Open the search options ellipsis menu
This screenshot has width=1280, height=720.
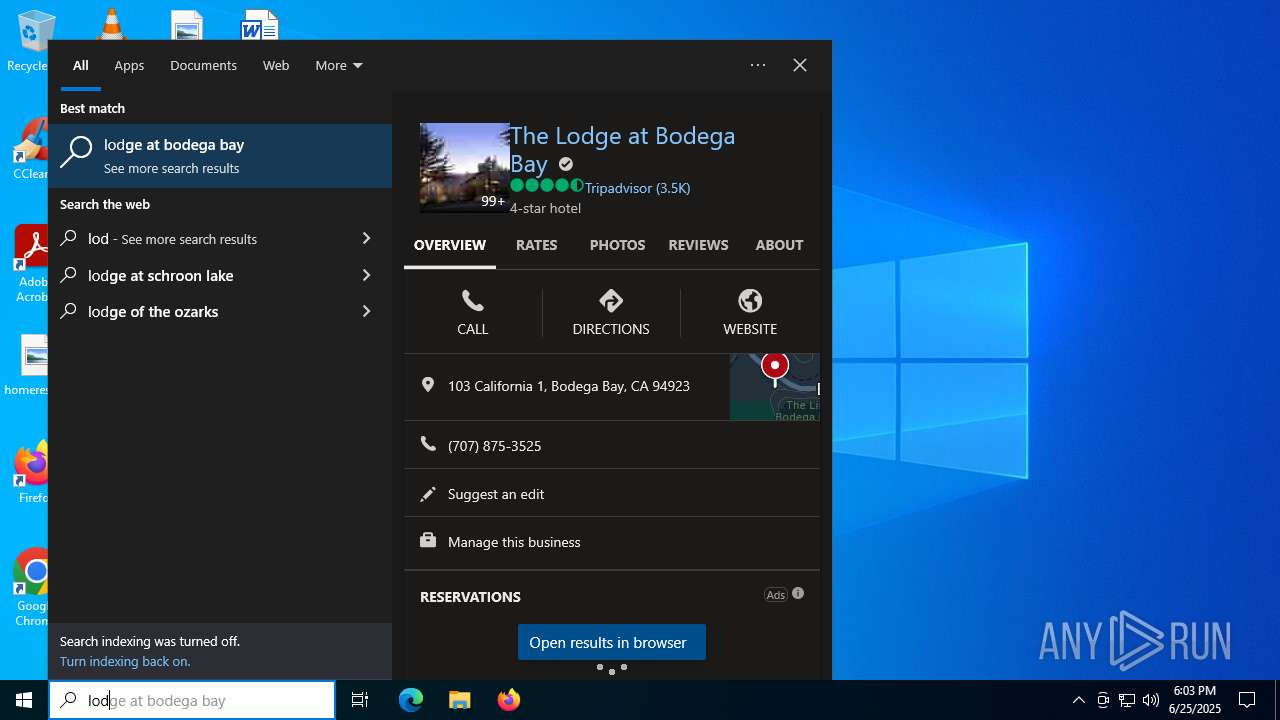click(758, 65)
